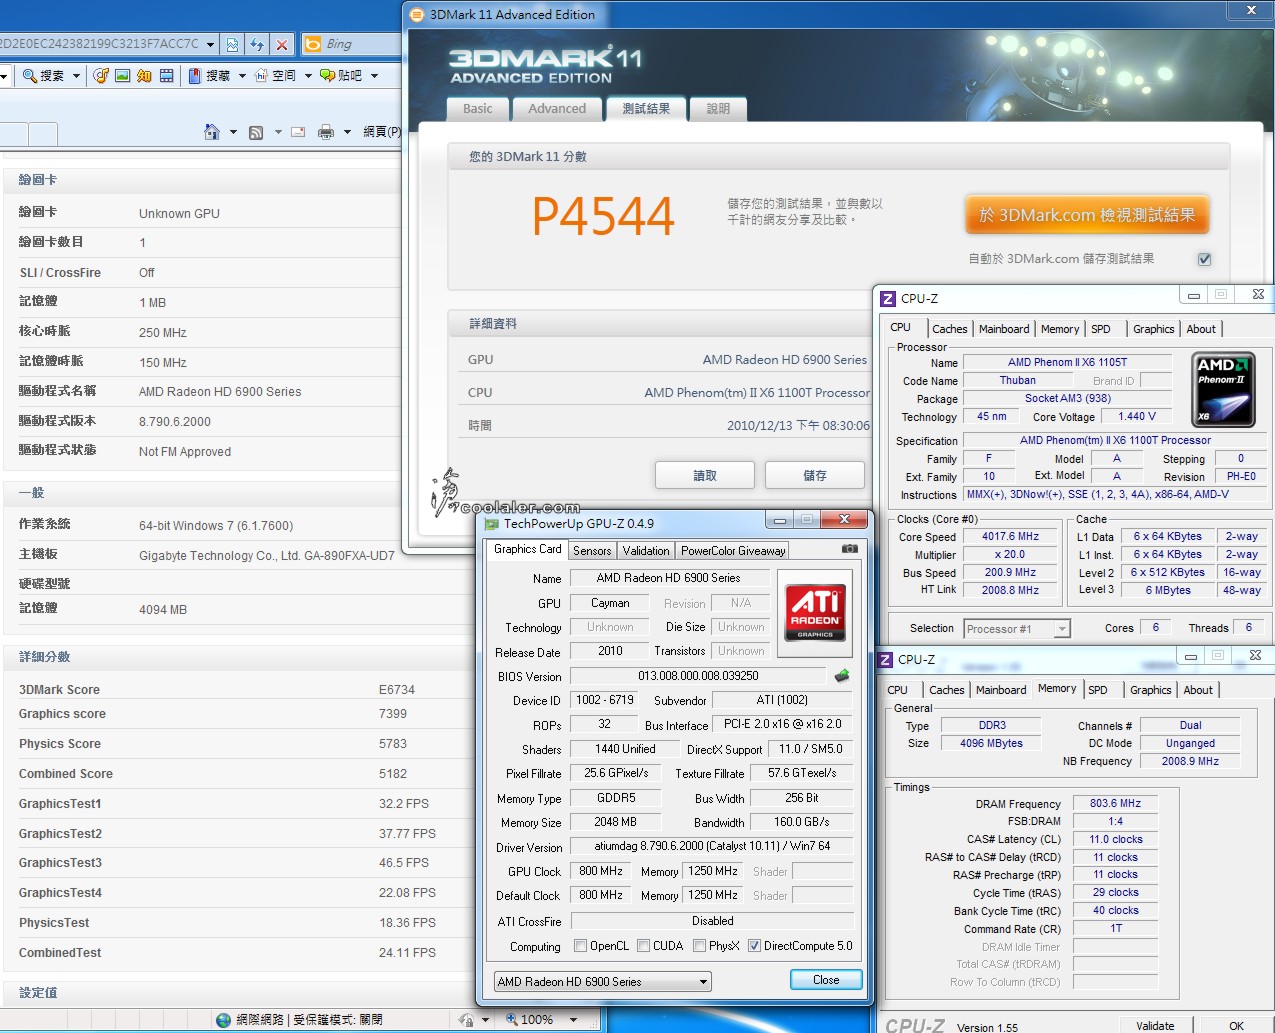Open the 空间 dropdown arrow
Screen dimensions: 1275x1033
pos(308,75)
